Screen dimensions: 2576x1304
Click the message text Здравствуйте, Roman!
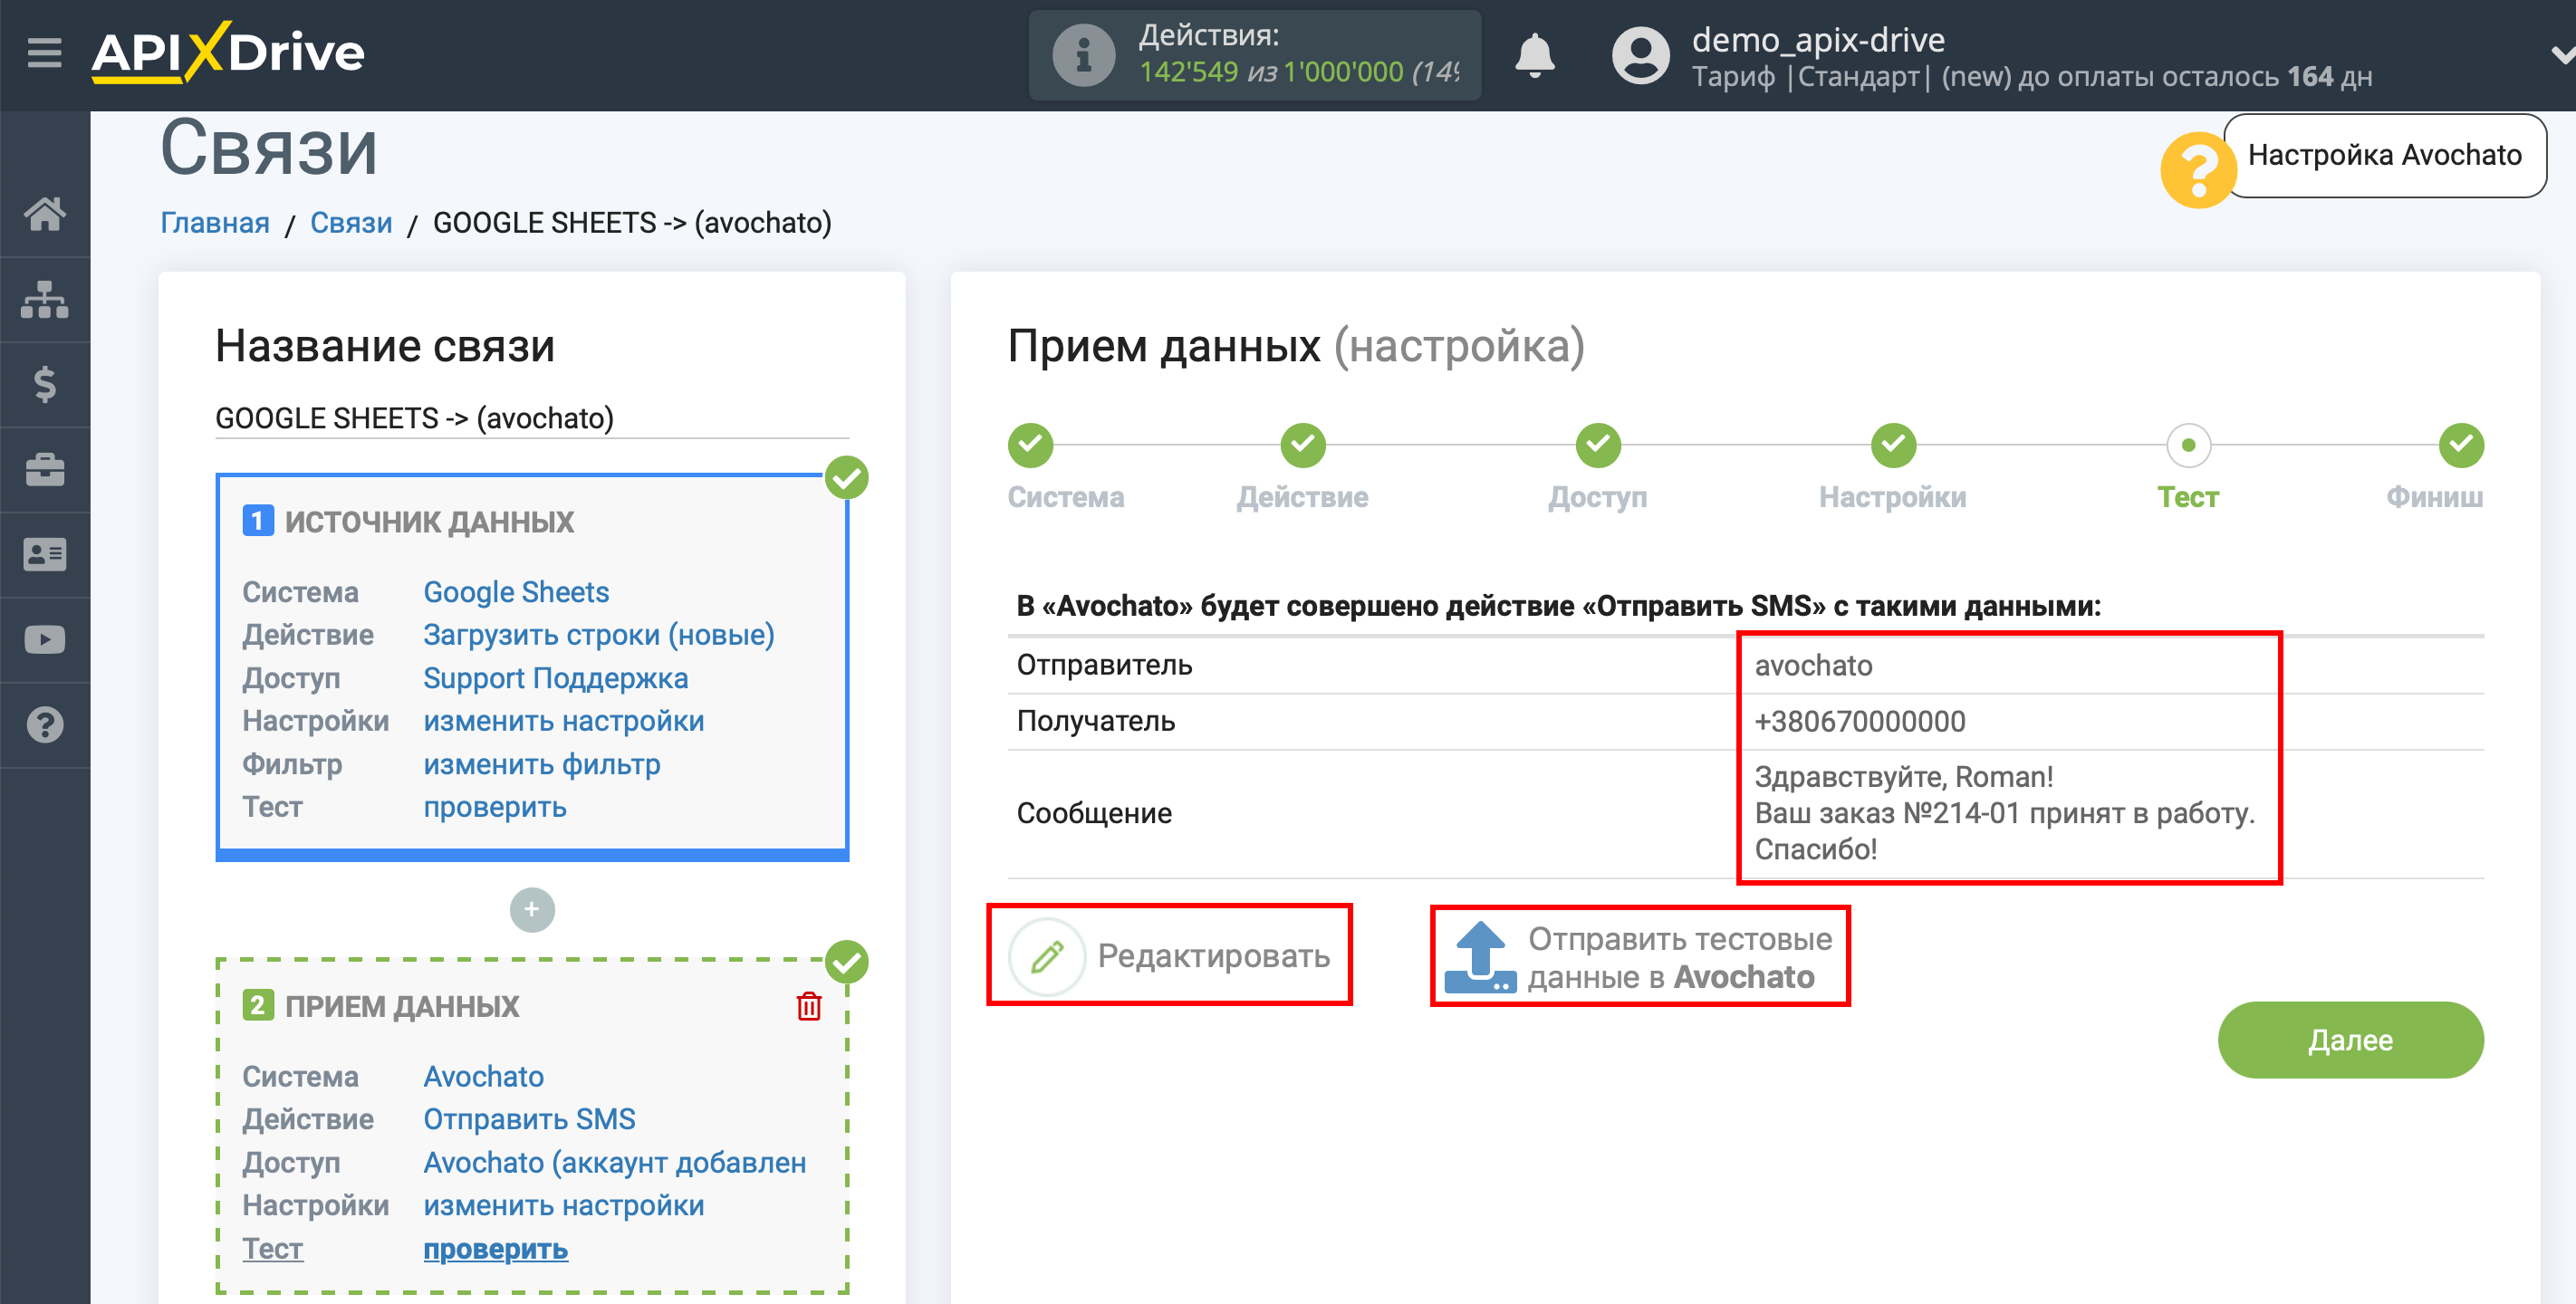1904,777
